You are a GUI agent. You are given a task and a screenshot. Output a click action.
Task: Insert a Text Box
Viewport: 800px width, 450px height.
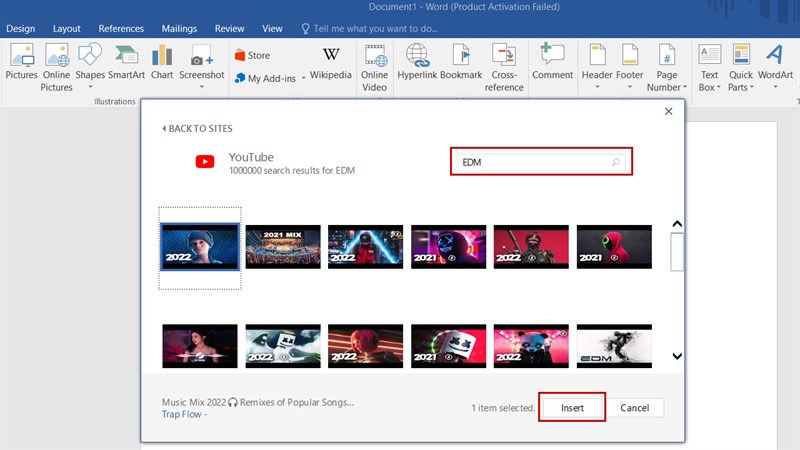pos(709,68)
